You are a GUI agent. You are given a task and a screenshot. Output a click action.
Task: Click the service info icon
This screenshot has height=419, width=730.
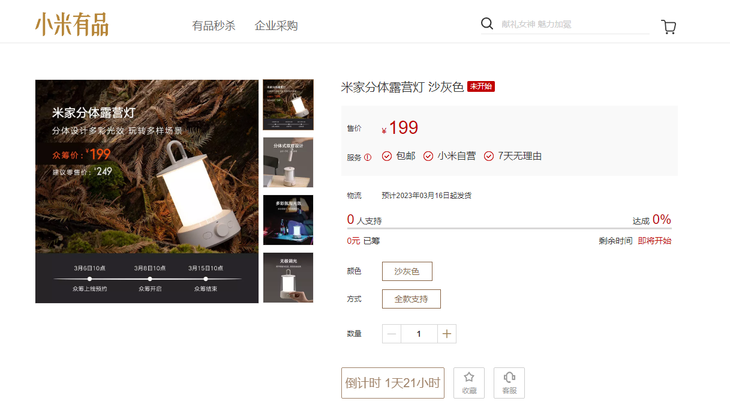[x=368, y=157]
